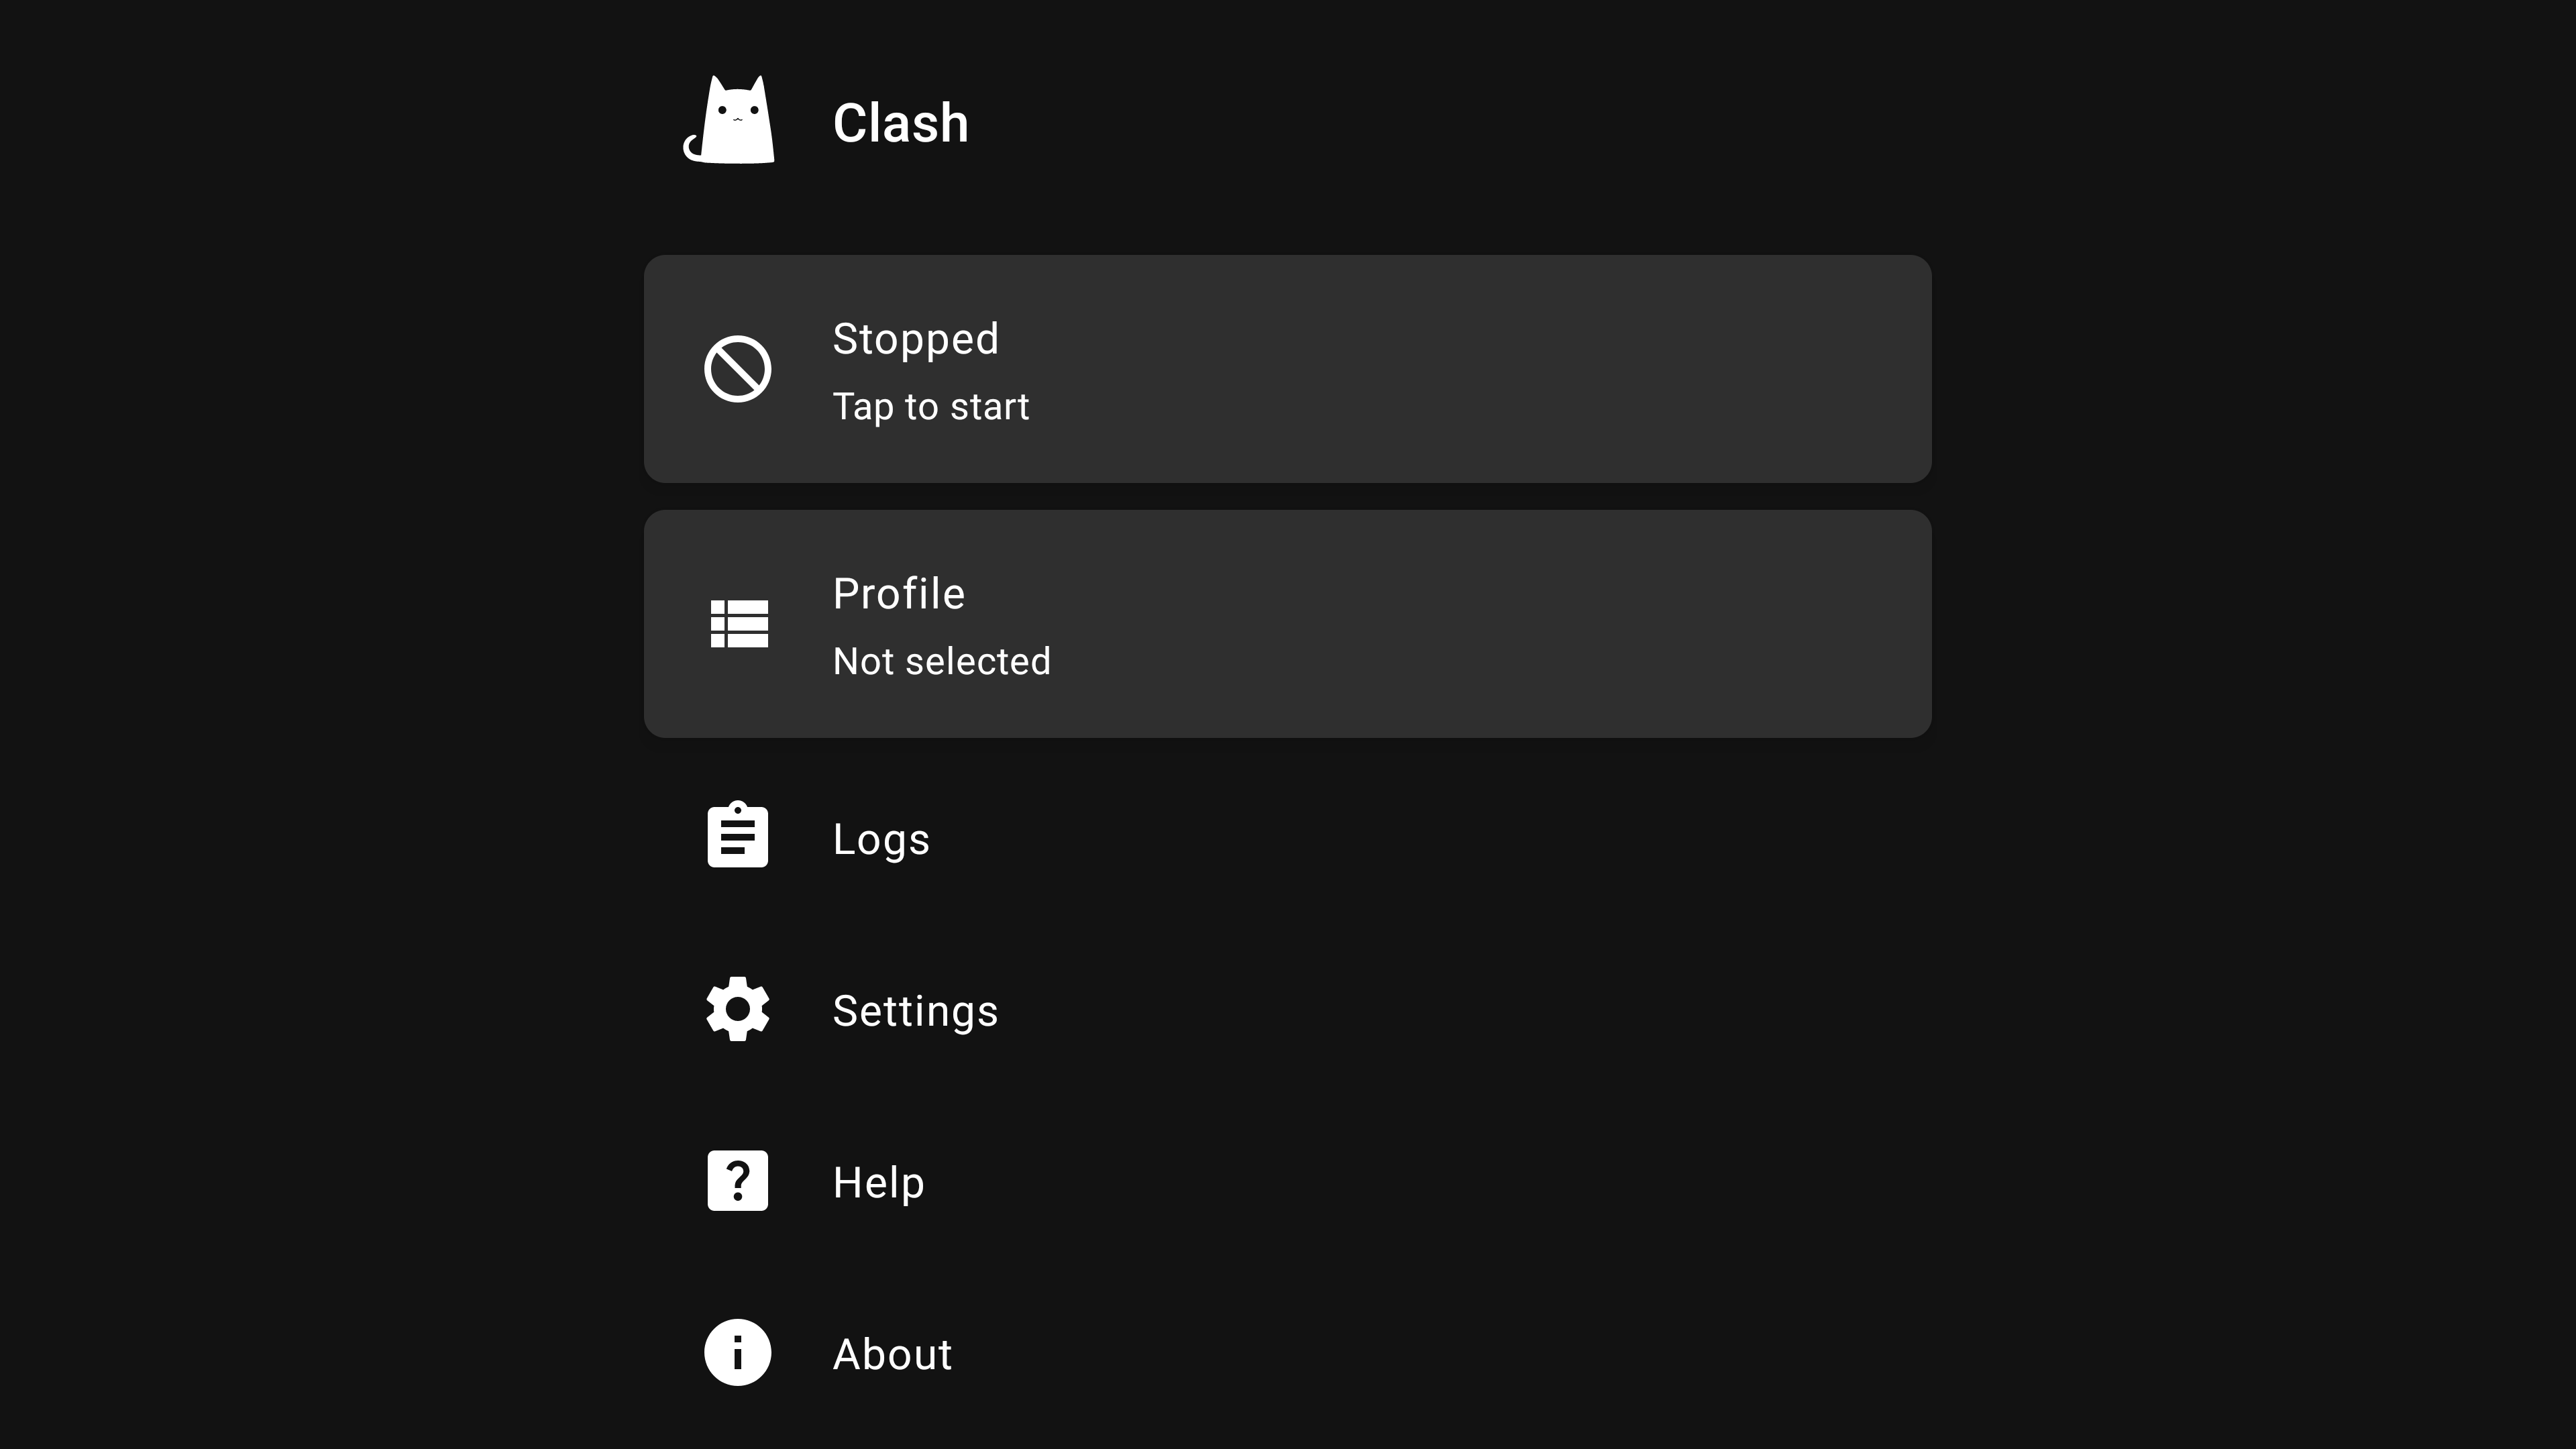Open Settings via the gear icon

(x=737, y=1009)
